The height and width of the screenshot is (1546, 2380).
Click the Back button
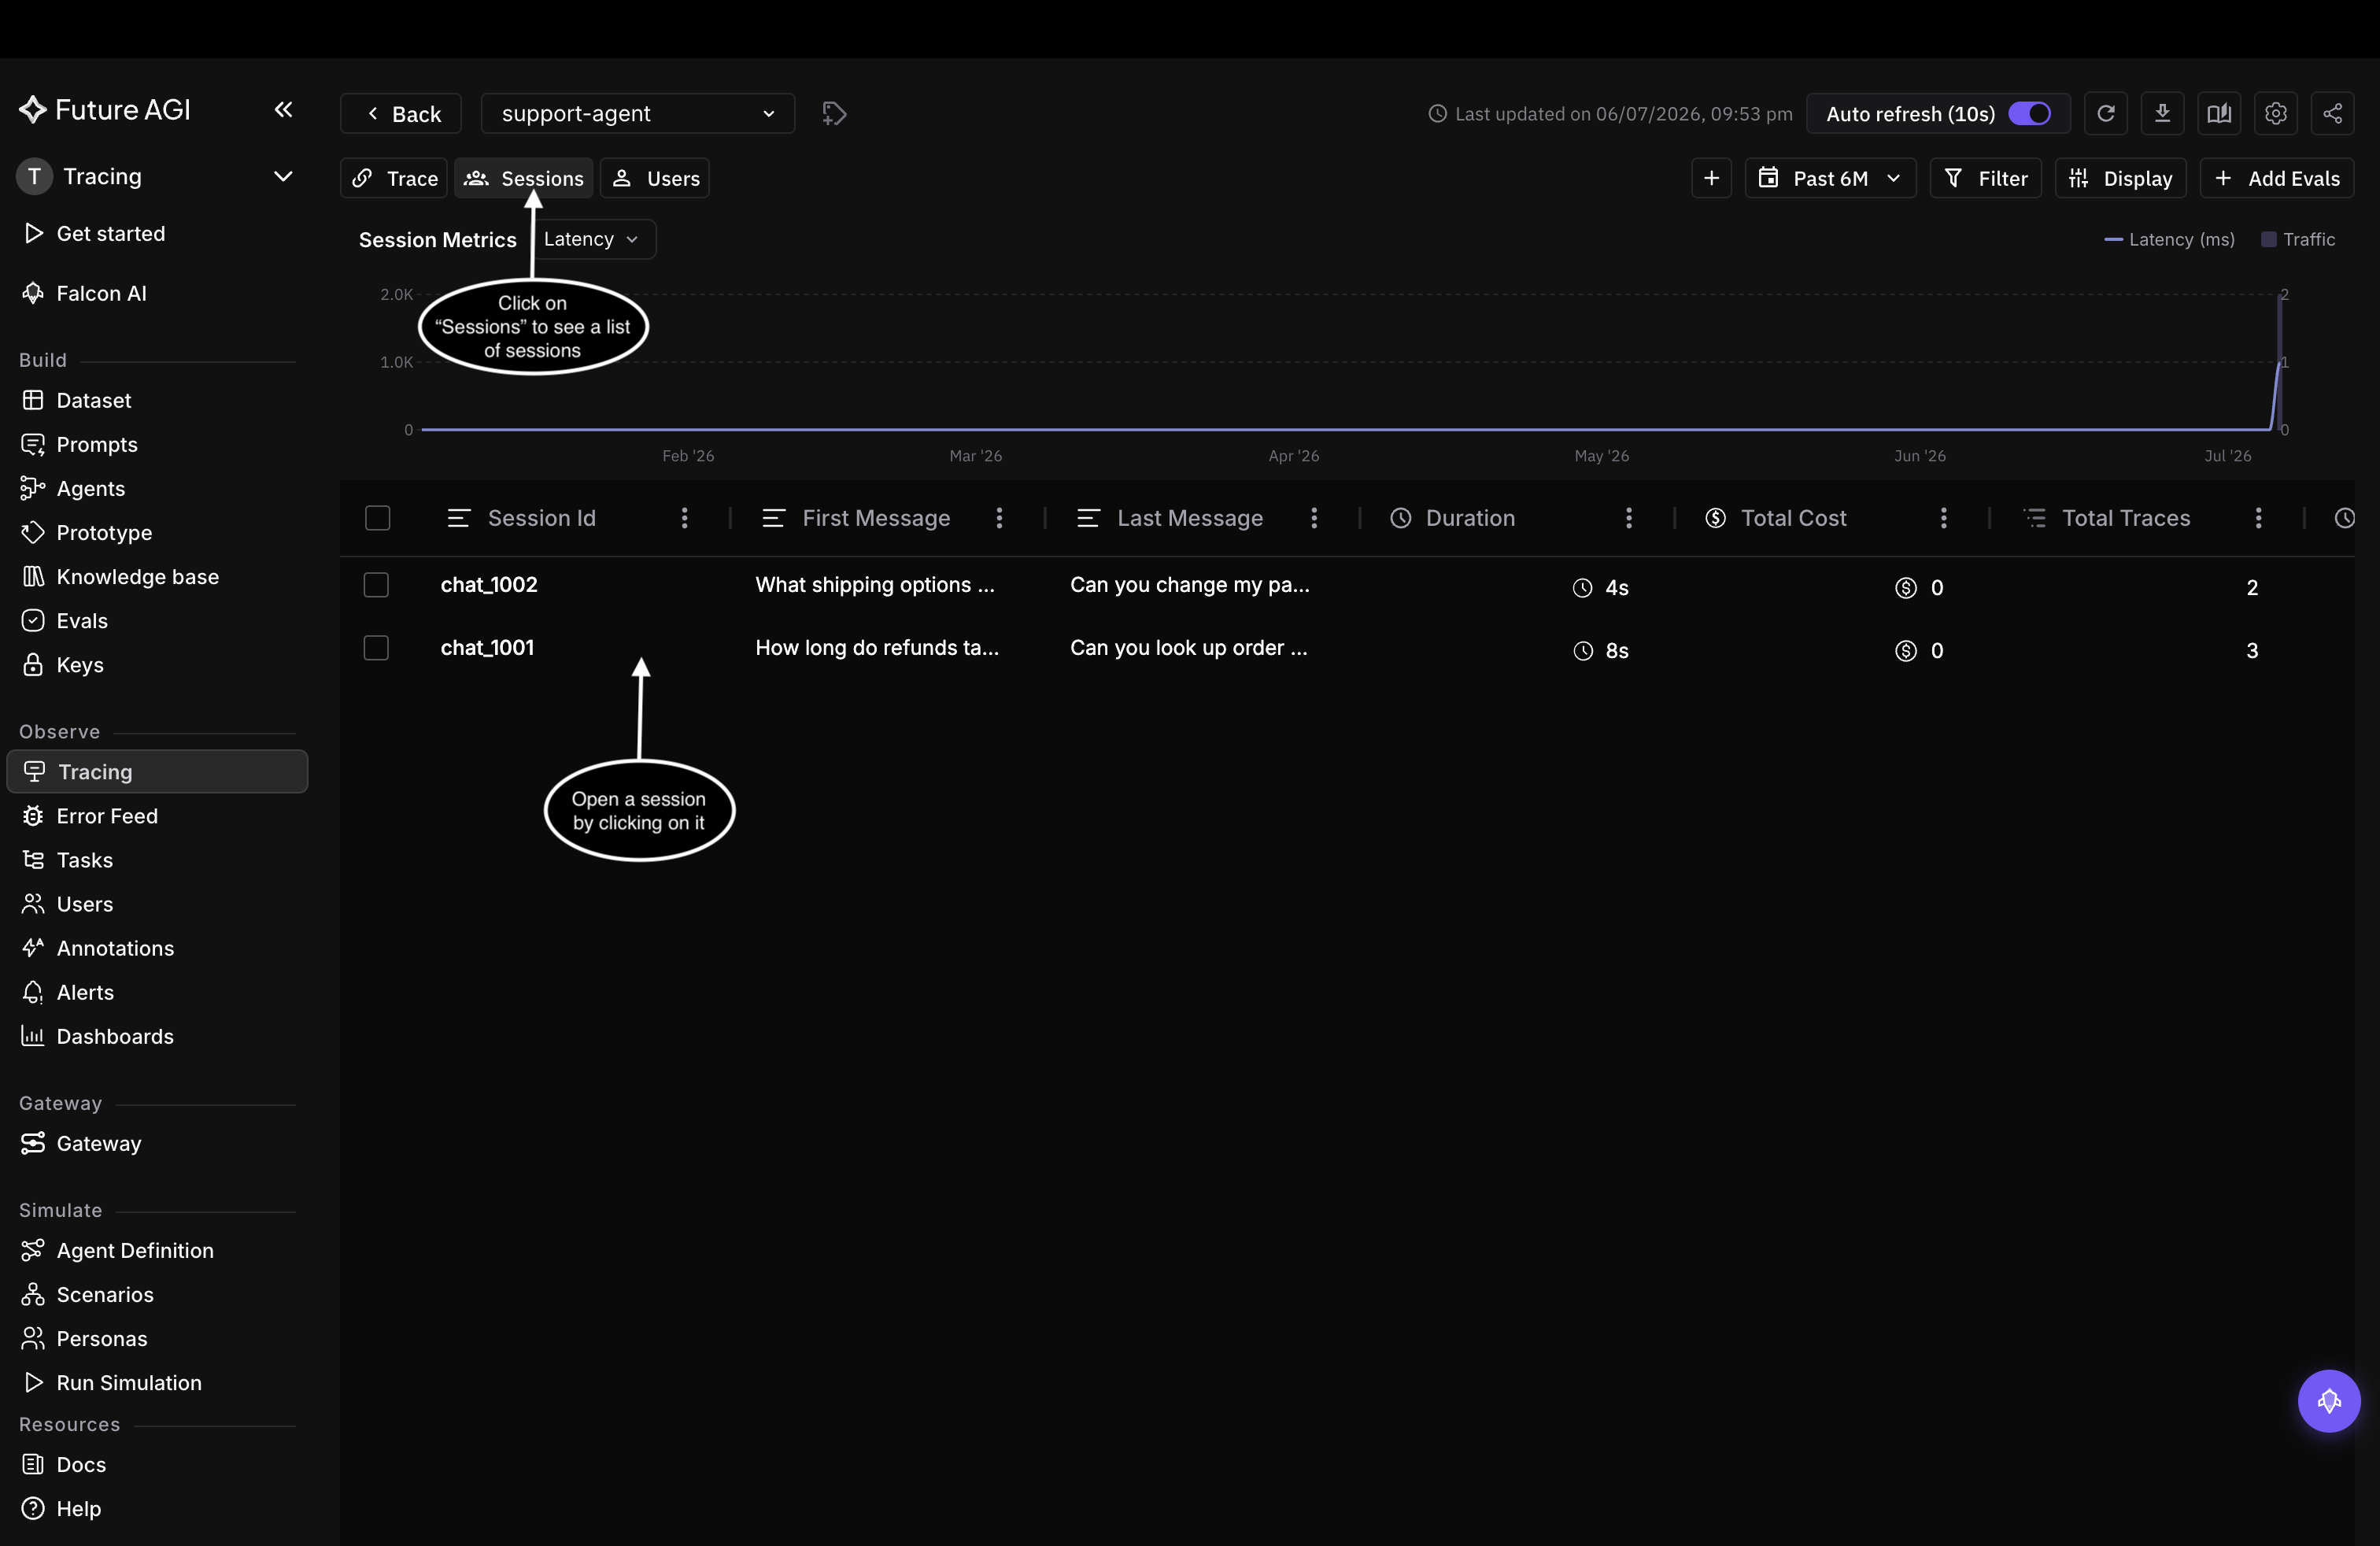[x=401, y=113]
